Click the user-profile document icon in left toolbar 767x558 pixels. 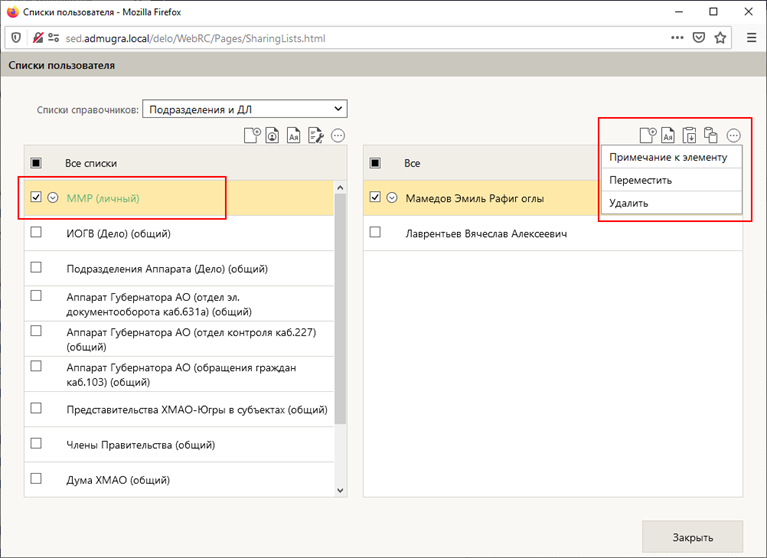coord(272,135)
